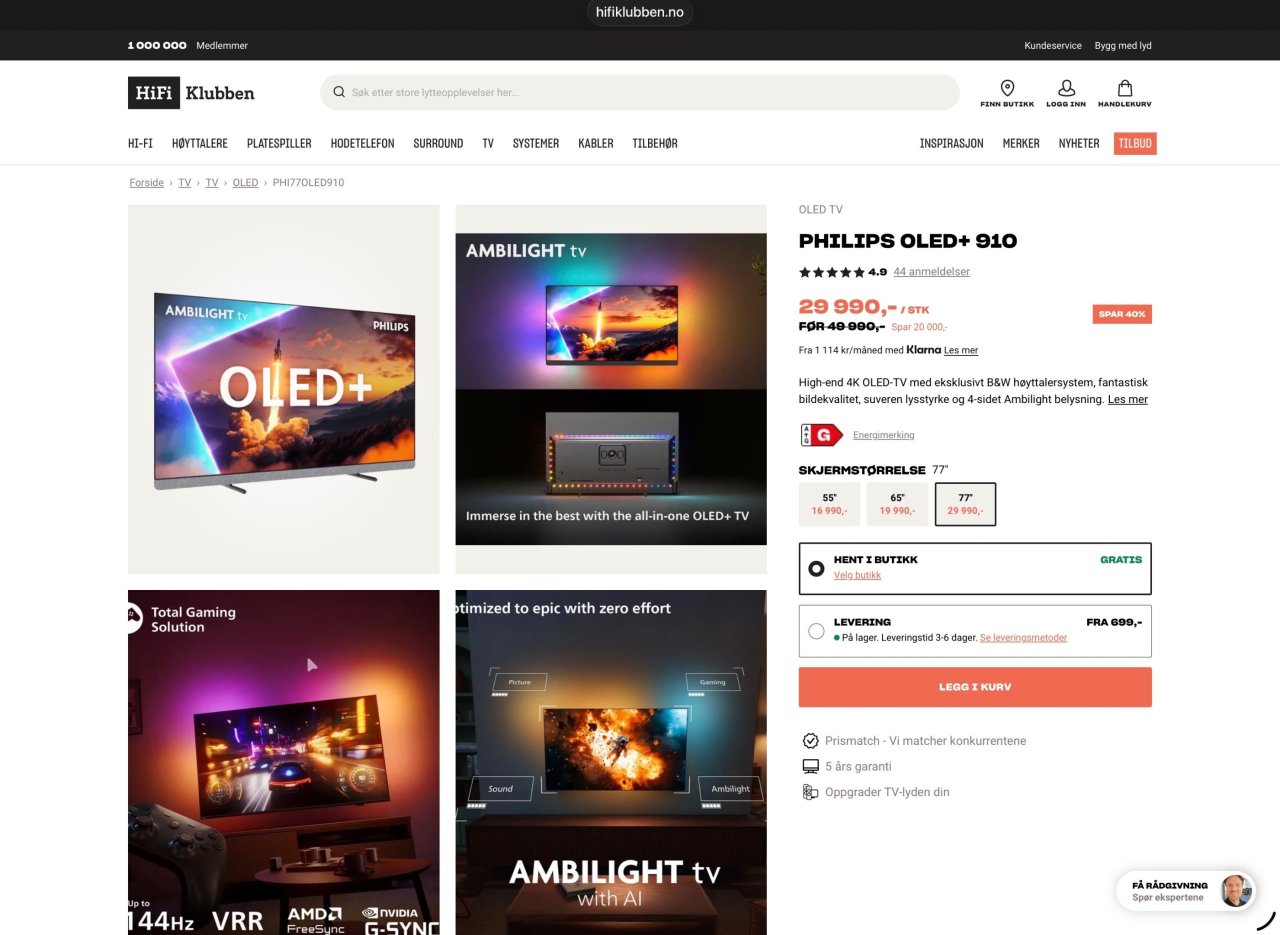This screenshot has height=935, width=1280.
Task: Click the 5 års garanti monitor icon
Action: pyautogui.click(x=811, y=767)
